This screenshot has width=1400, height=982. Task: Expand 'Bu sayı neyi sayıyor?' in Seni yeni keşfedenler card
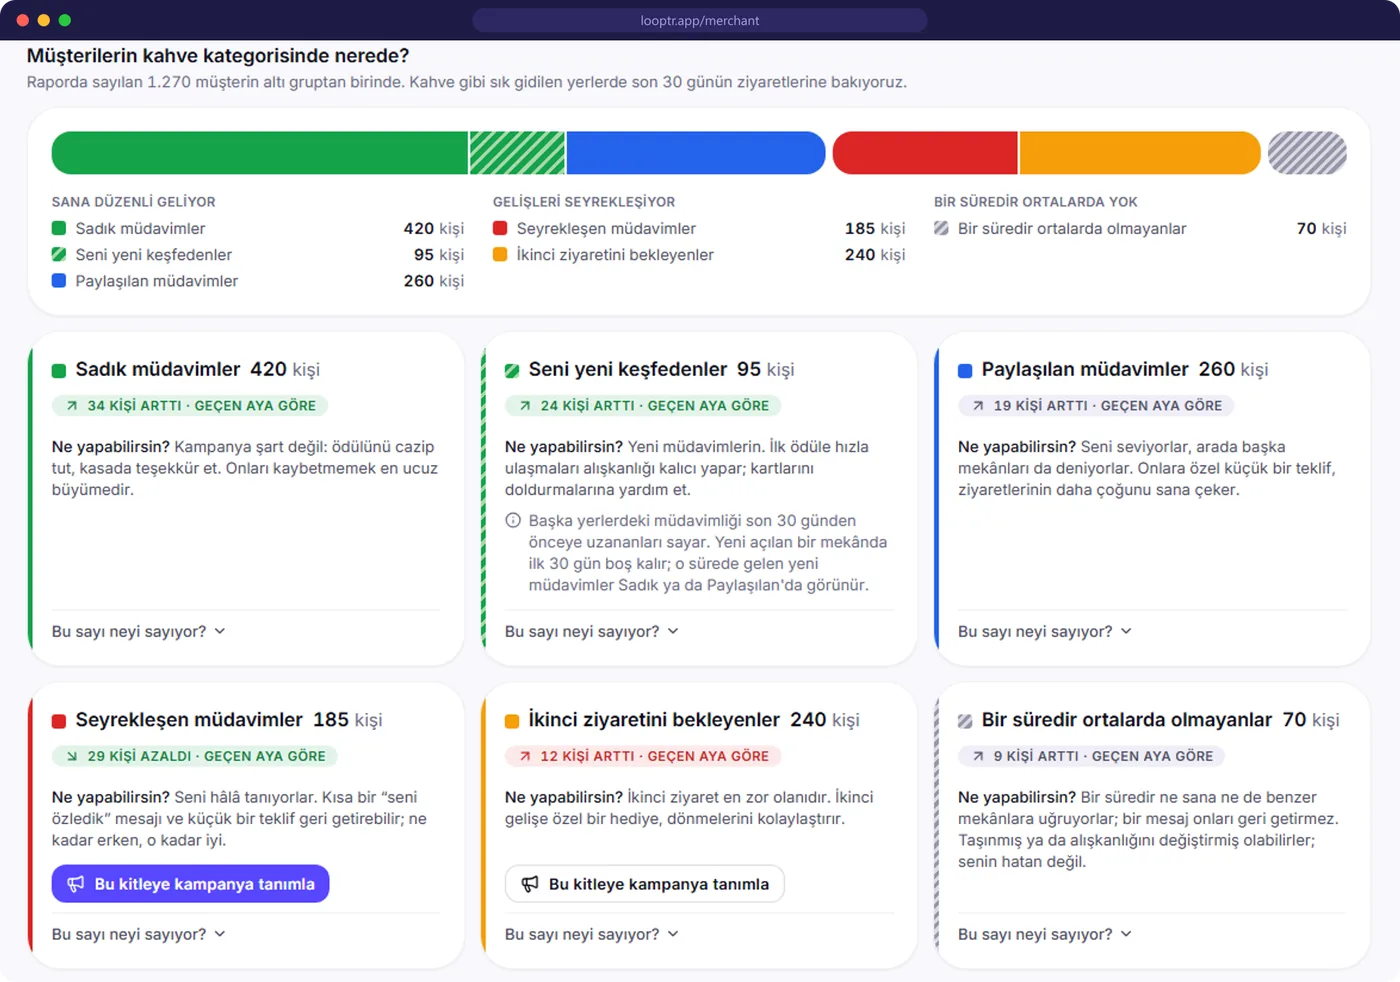coord(592,632)
